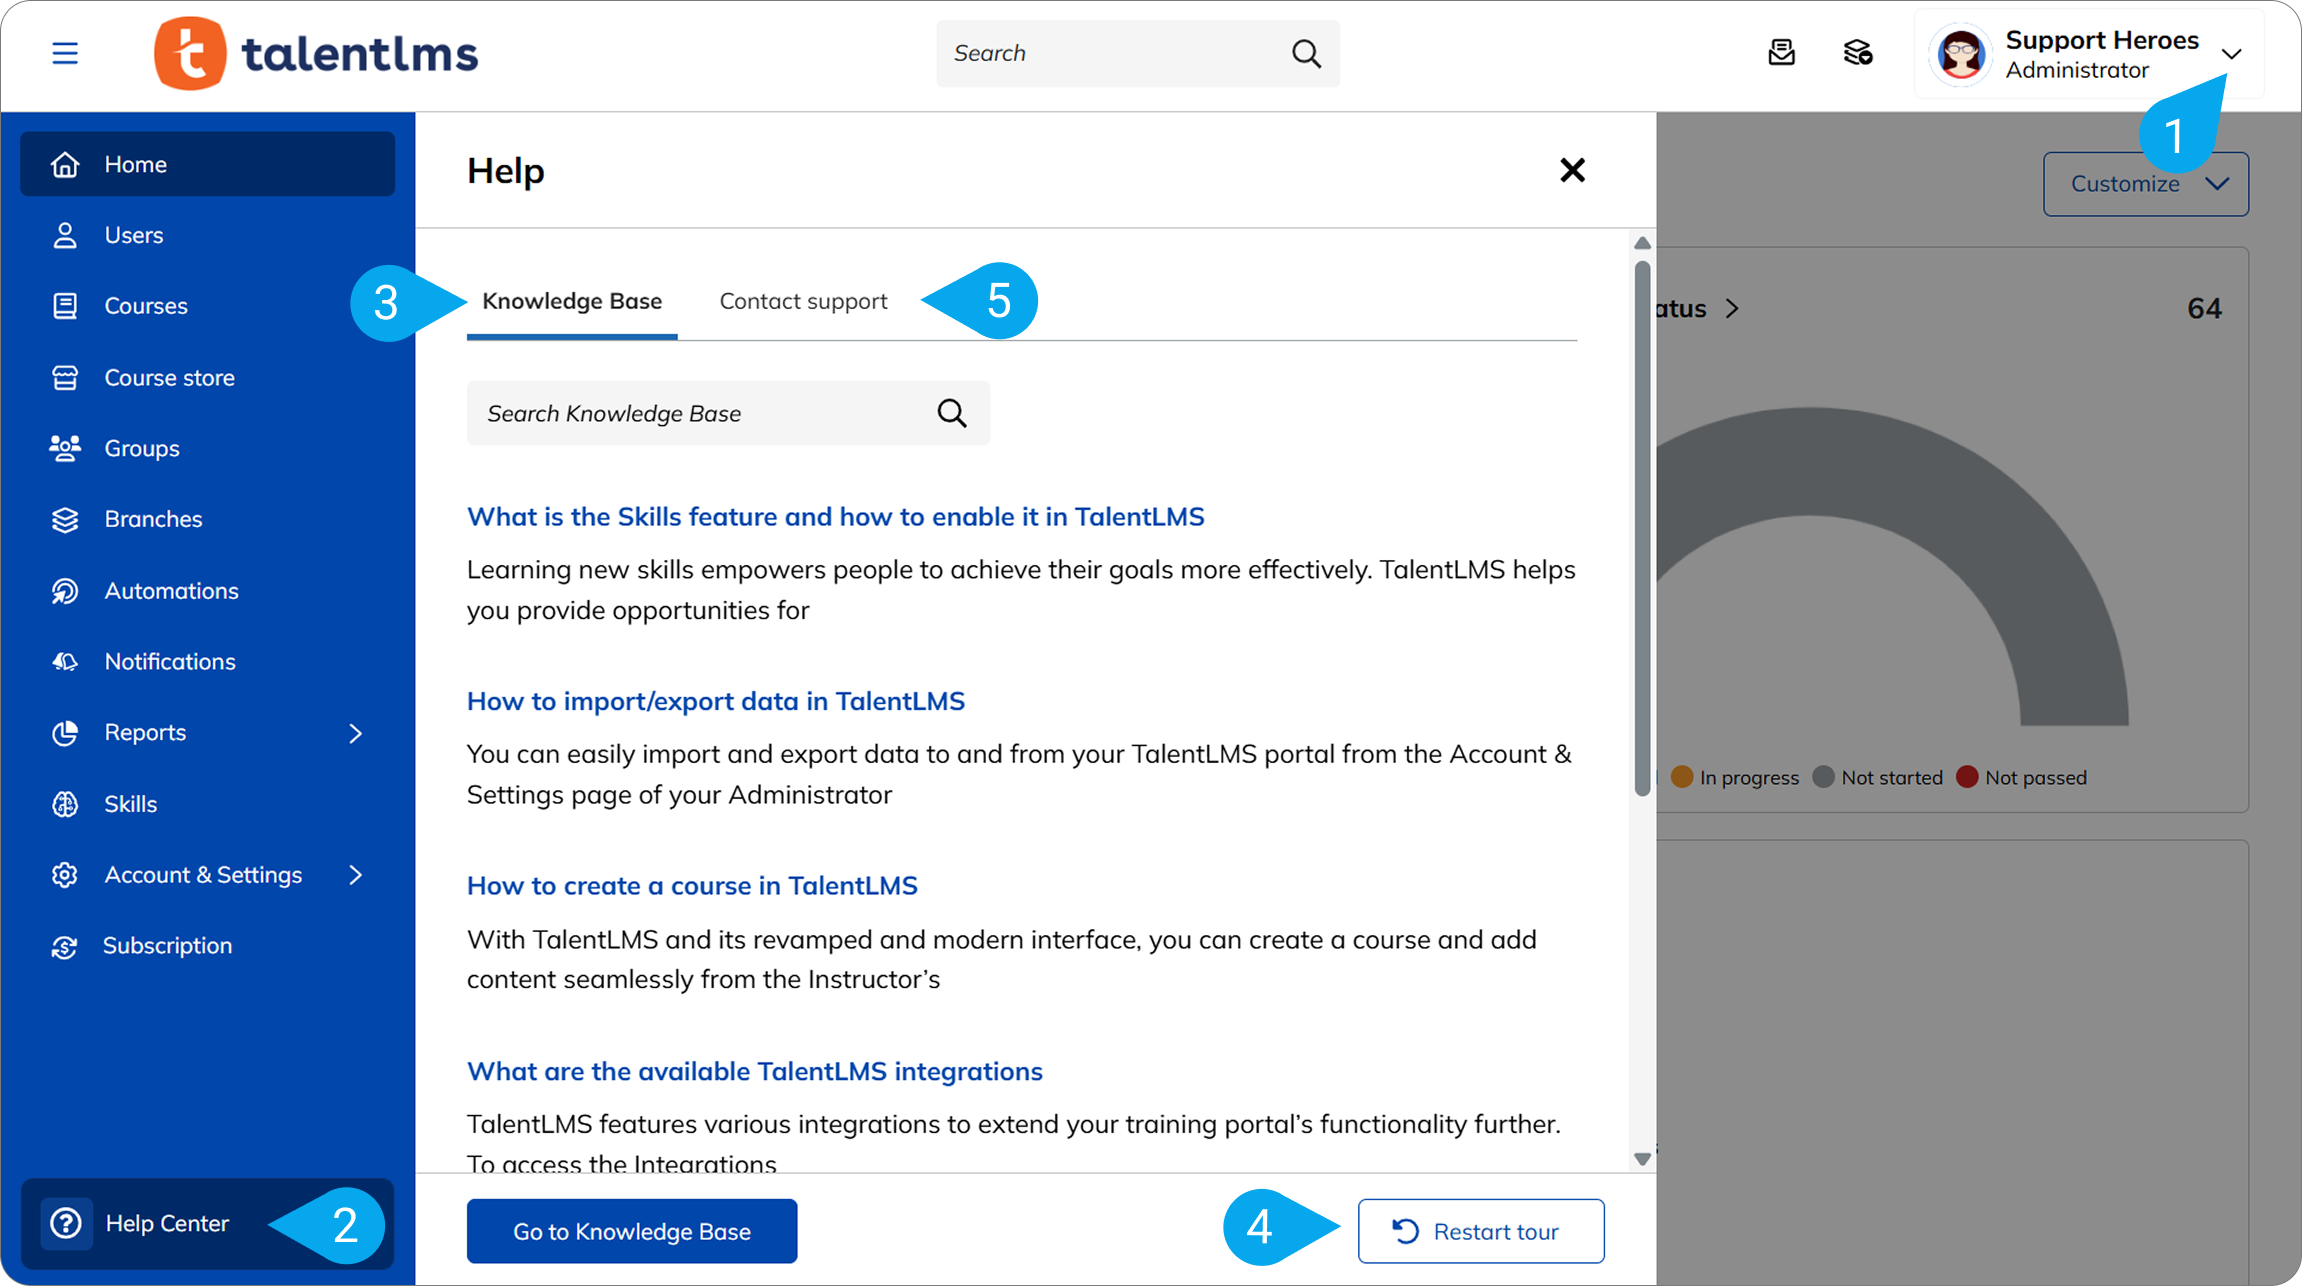2302x1286 pixels.
Task: Open the Support Heroes profile dropdown
Action: [2231, 54]
